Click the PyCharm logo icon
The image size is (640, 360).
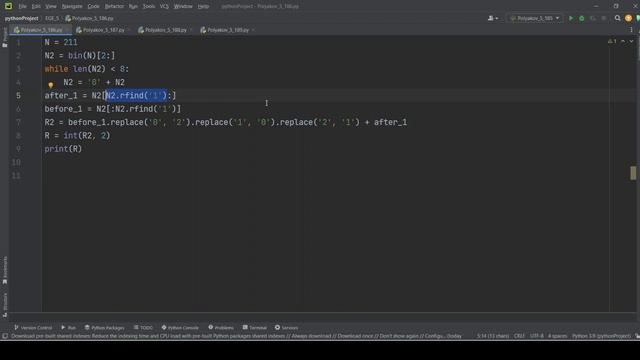click(x=8, y=6)
